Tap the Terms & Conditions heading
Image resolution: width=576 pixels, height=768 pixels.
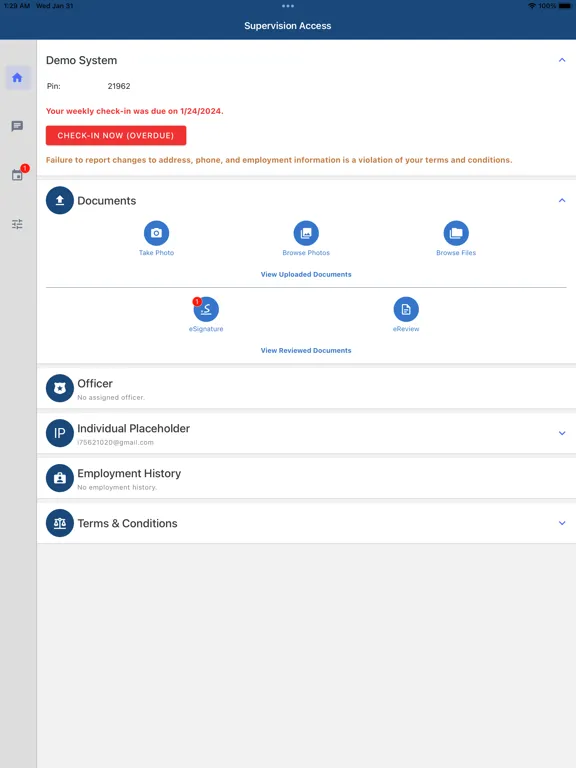coord(127,523)
